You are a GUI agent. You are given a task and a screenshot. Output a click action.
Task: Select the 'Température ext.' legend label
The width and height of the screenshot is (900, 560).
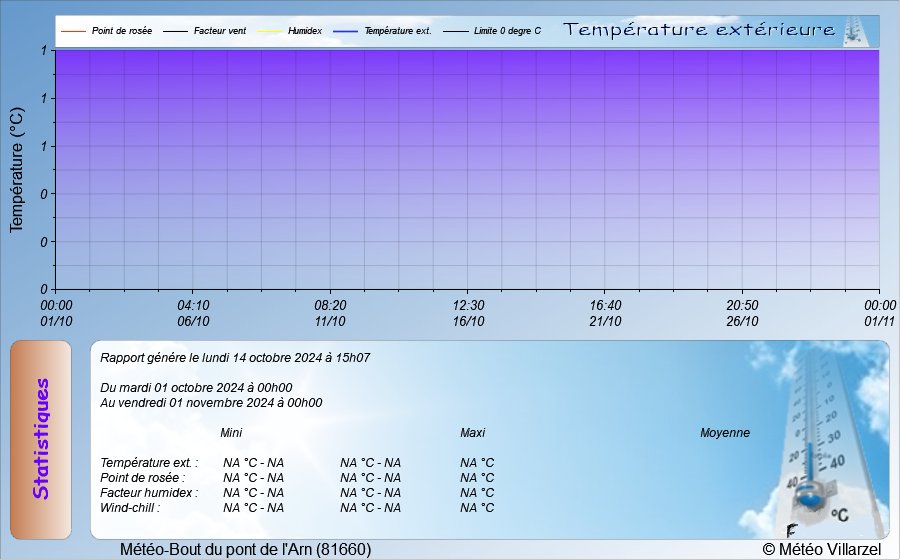pos(398,31)
